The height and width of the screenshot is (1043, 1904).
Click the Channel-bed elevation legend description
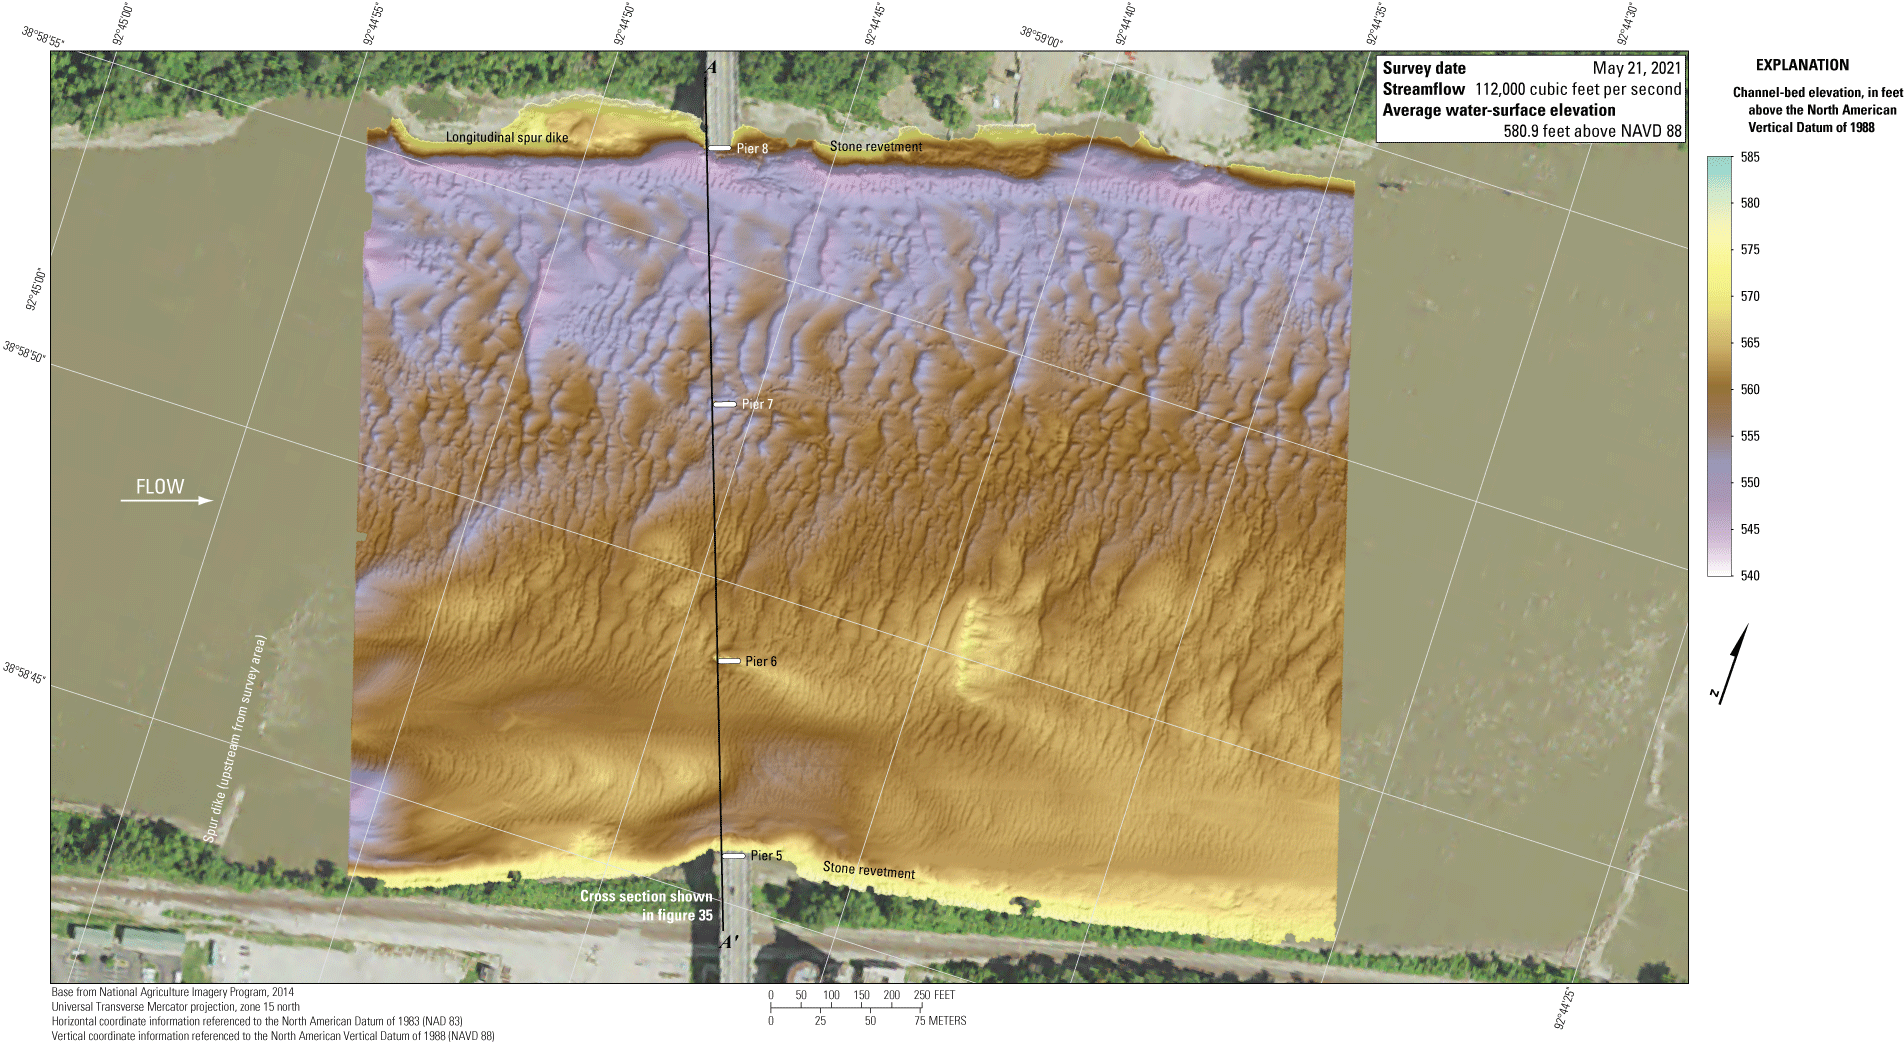click(x=1817, y=110)
